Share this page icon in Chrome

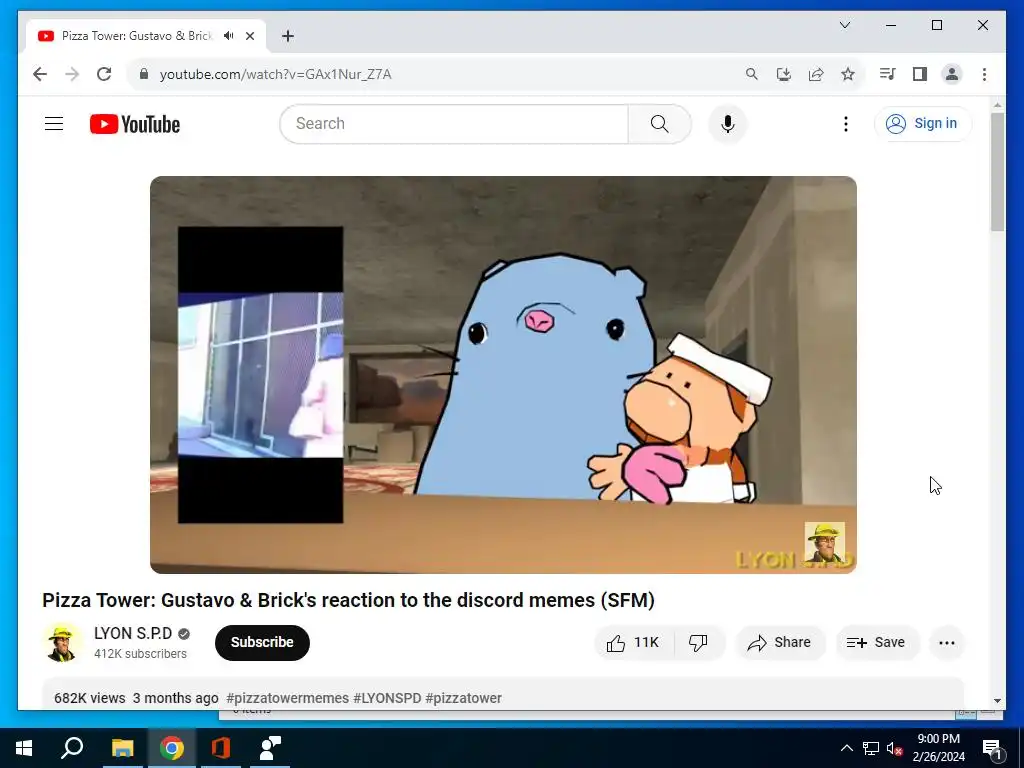pyautogui.click(x=816, y=74)
